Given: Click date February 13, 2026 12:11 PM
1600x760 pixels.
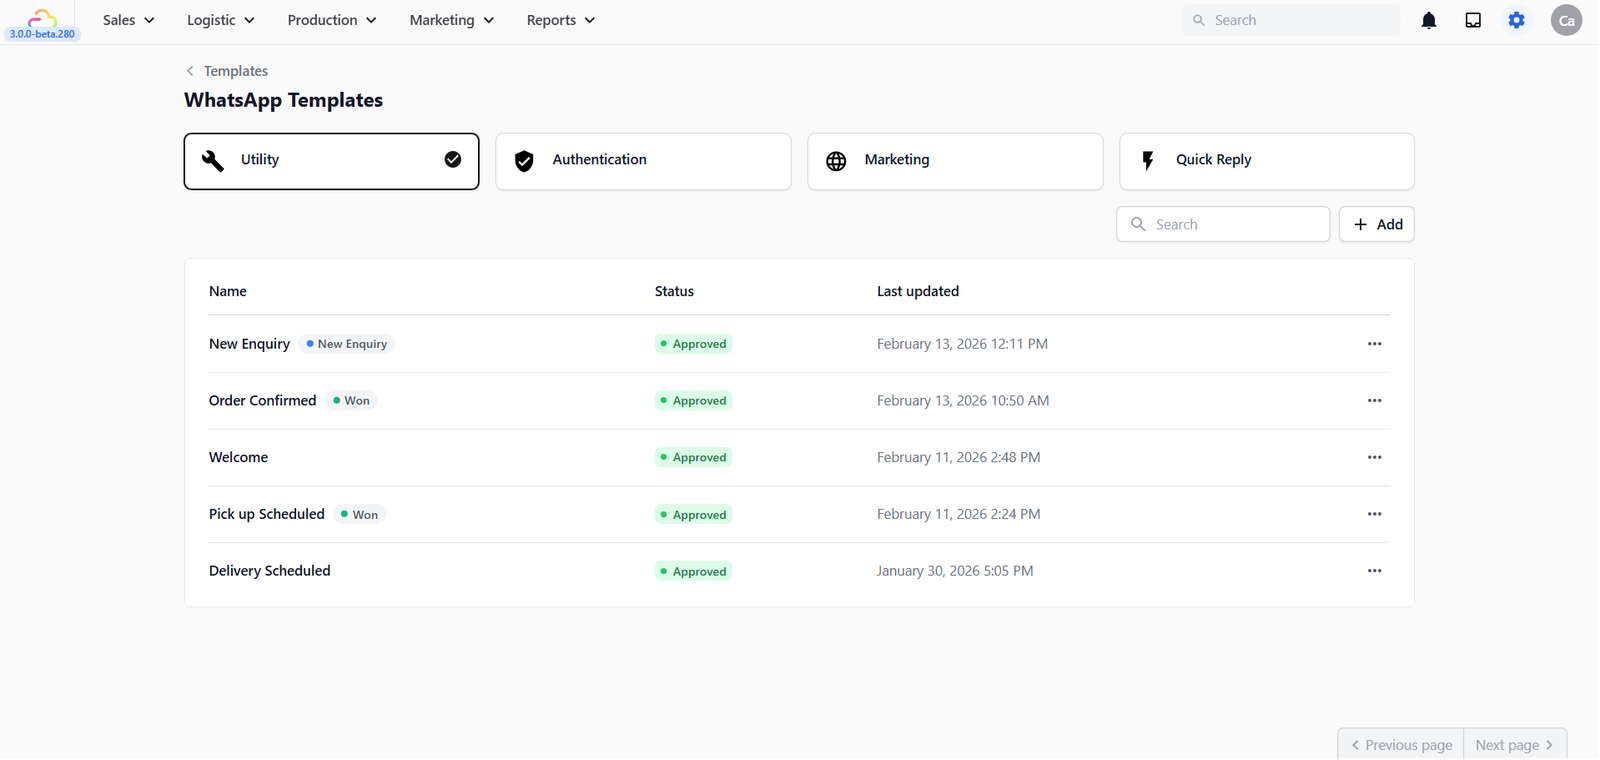Looking at the screenshot, I should 962,344.
